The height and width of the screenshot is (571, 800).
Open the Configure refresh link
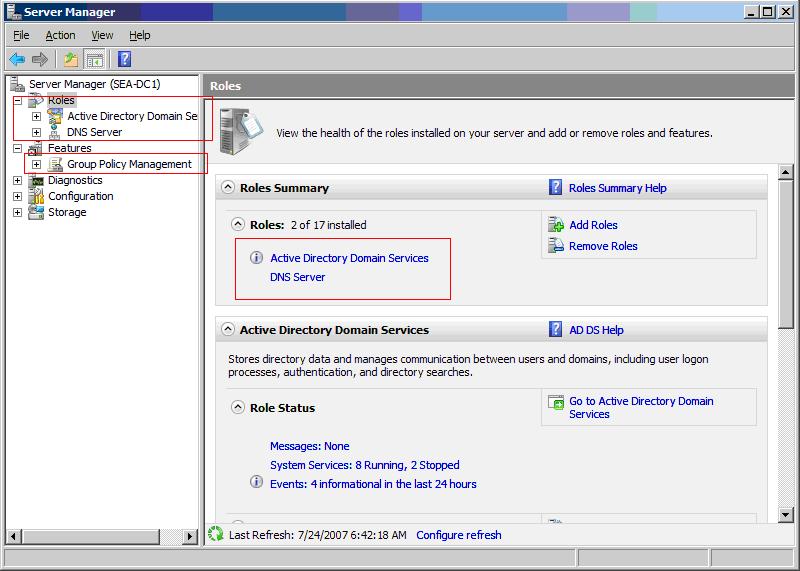point(459,535)
